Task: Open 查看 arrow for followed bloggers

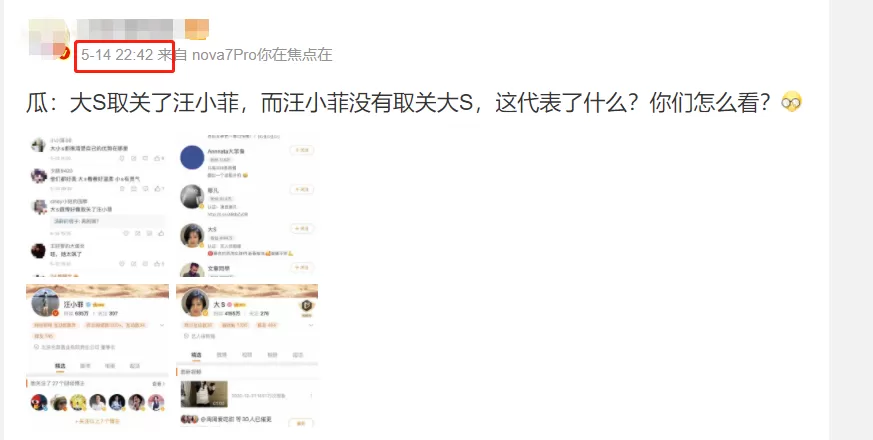Action: pyautogui.click(x=158, y=384)
